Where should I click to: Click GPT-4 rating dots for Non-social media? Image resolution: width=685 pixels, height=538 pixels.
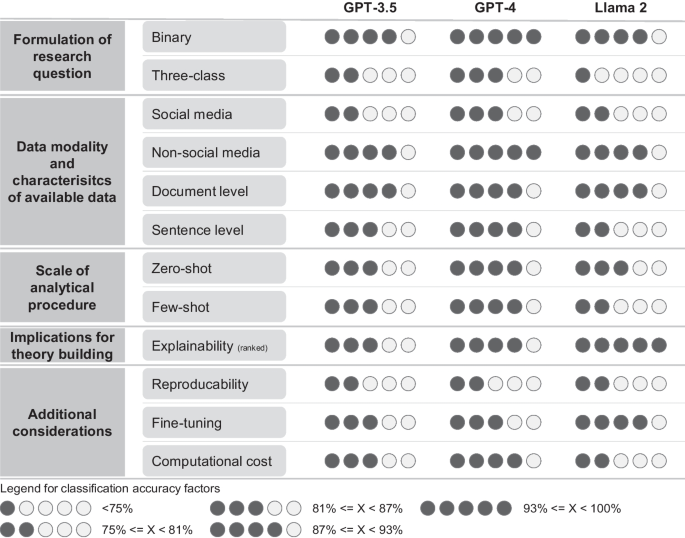point(495,152)
